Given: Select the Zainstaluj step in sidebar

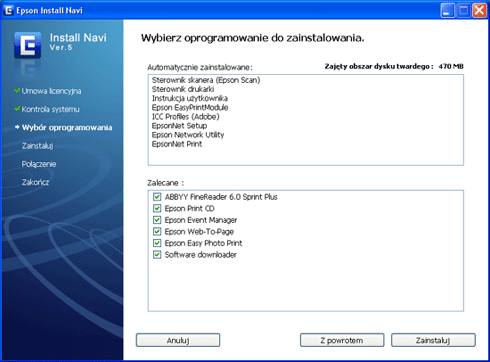Looking at the screenshot, I should coord(37,146).
